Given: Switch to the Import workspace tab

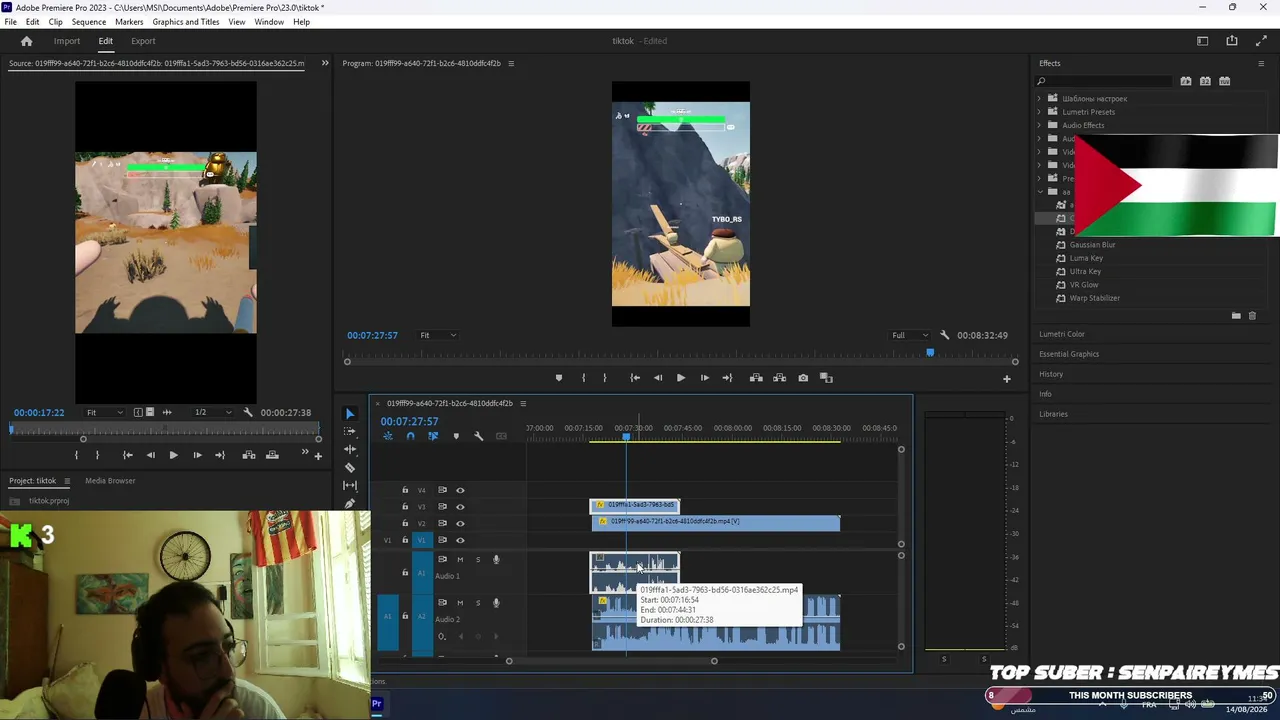Looking at the screenshot, I should tap(67, 41).
